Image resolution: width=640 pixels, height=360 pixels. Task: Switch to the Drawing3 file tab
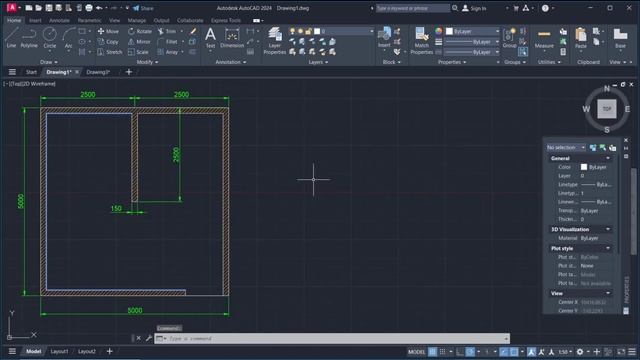[98, 72]
